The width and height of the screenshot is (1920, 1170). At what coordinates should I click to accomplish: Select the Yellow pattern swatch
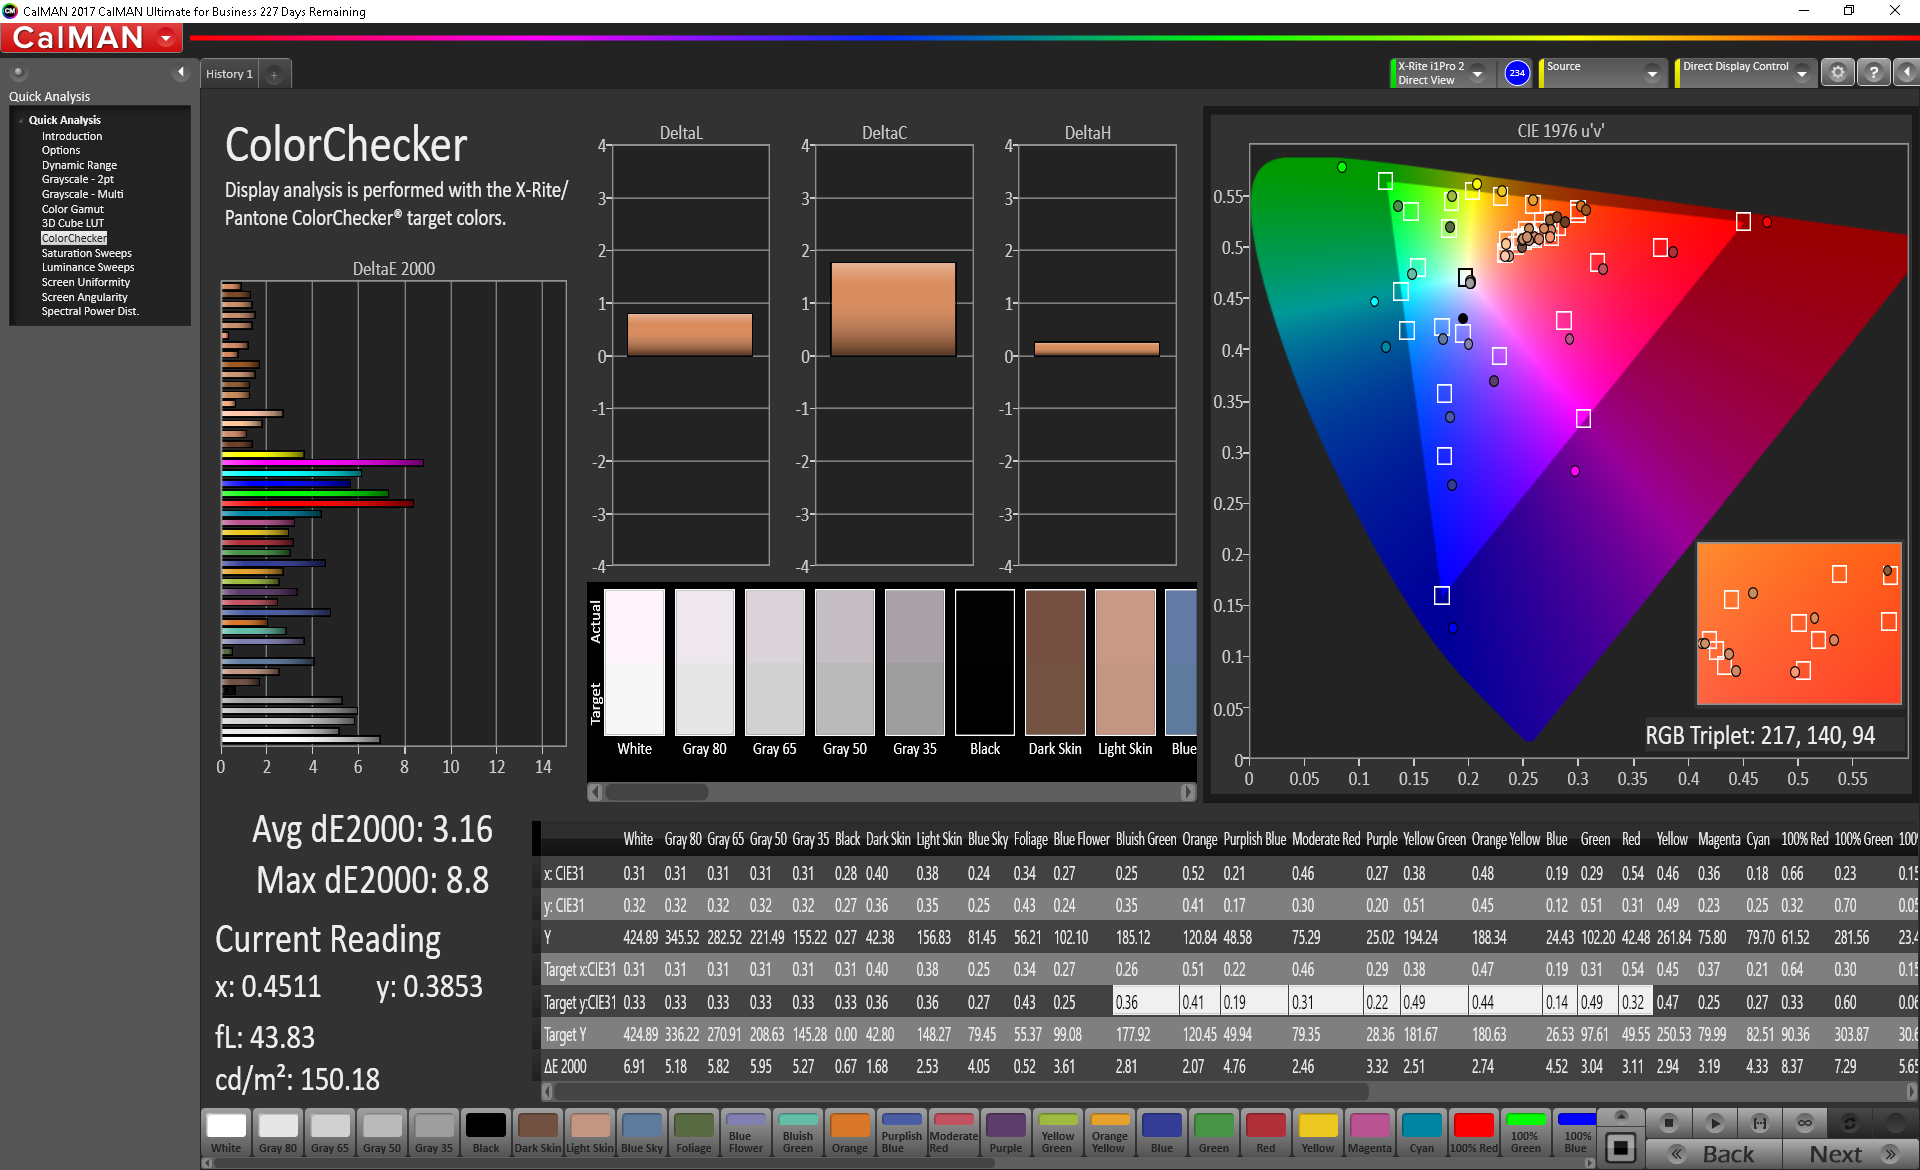(1318, 1133)
